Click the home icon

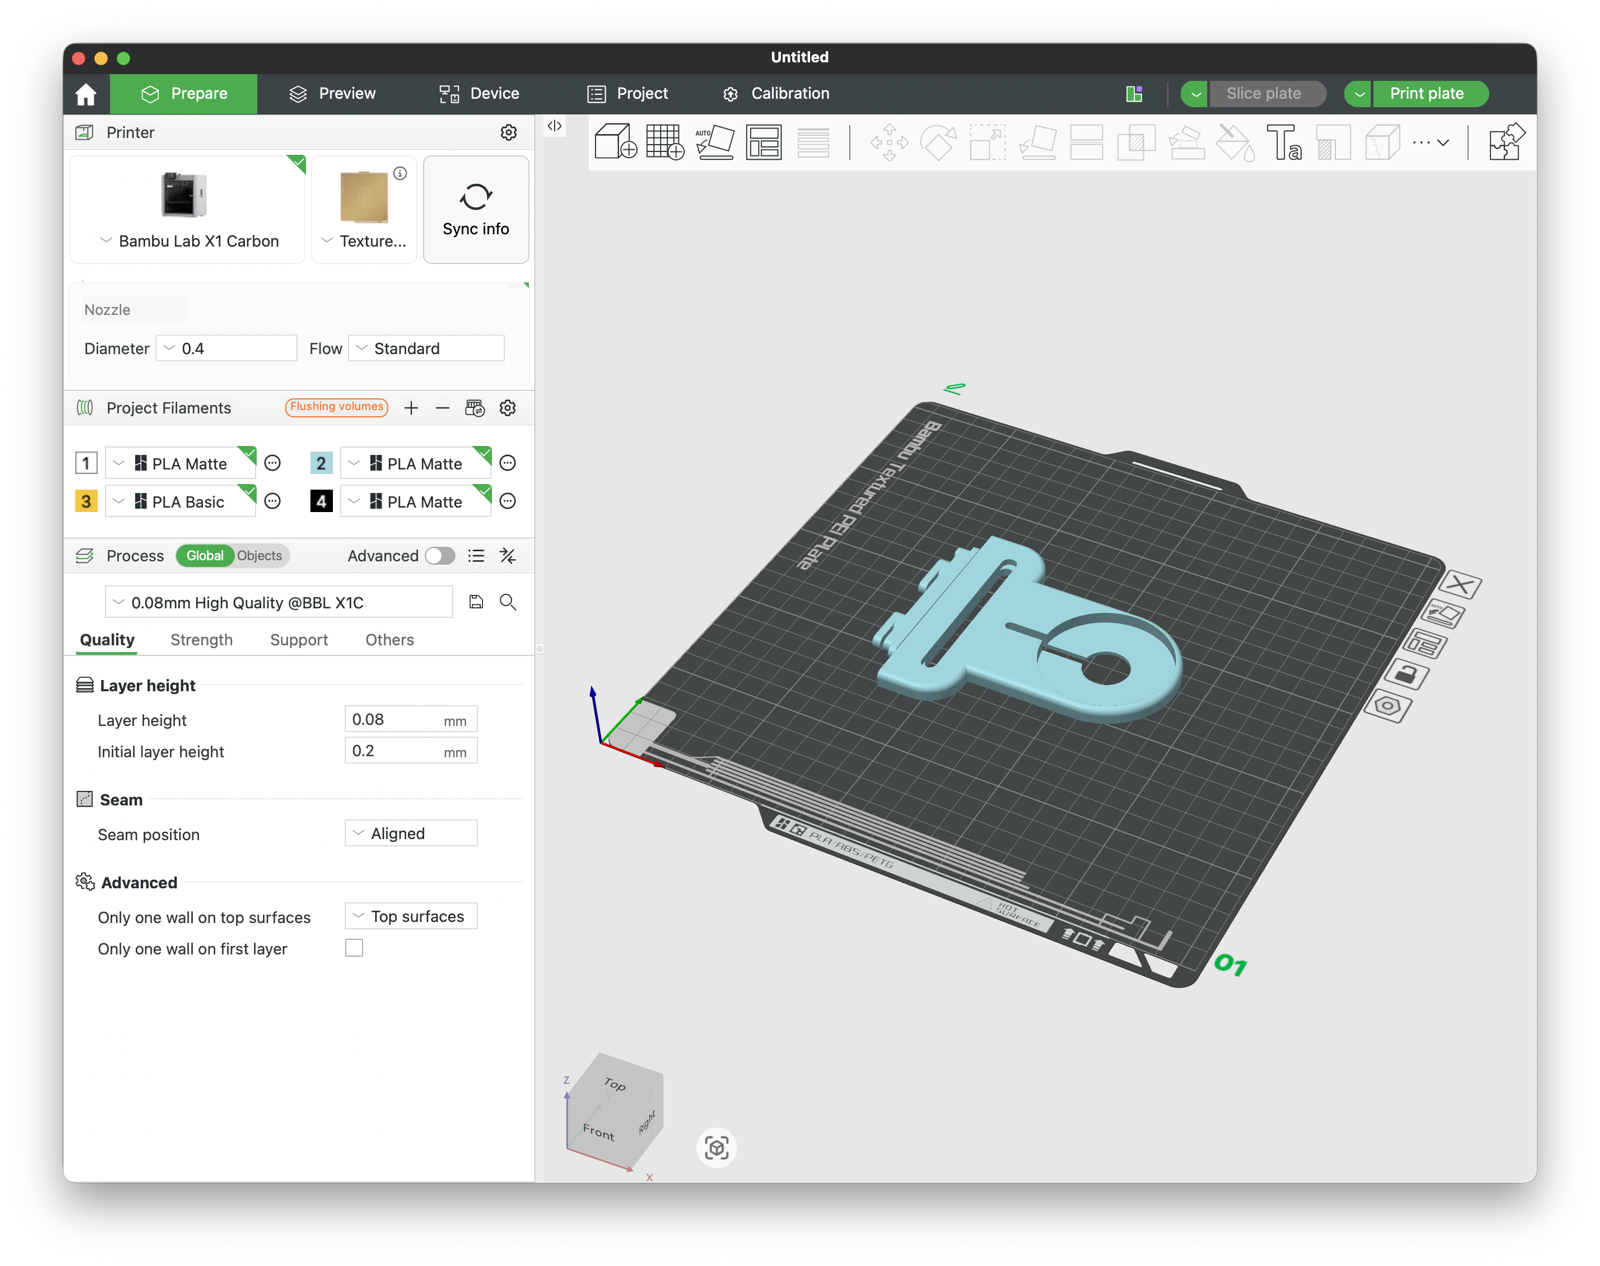coord(86,94)
